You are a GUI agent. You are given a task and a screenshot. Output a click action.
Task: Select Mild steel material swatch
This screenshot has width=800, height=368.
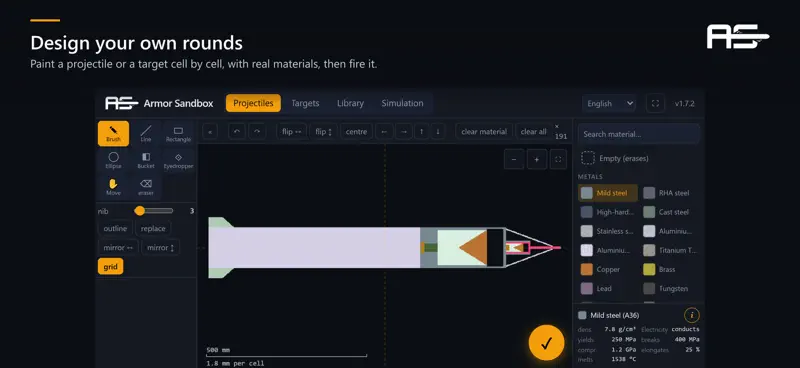[x=608, y=193]
